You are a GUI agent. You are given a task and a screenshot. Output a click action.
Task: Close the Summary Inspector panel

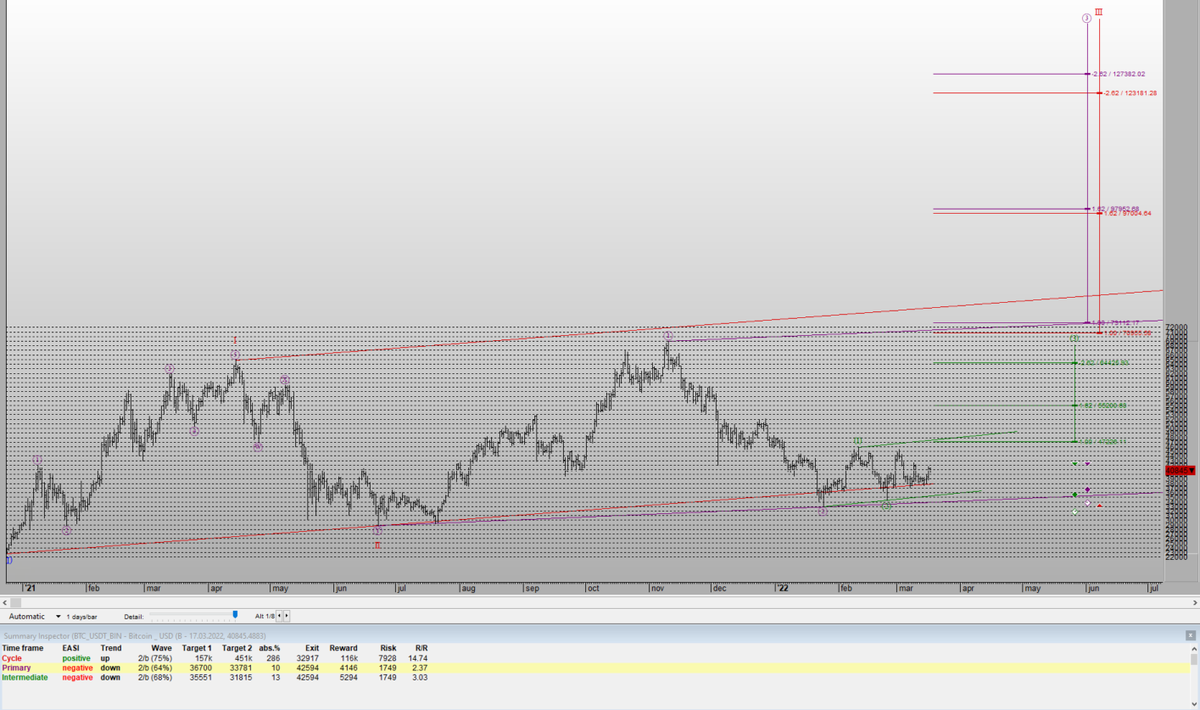pyautogui.click(x=1191, y=636)
